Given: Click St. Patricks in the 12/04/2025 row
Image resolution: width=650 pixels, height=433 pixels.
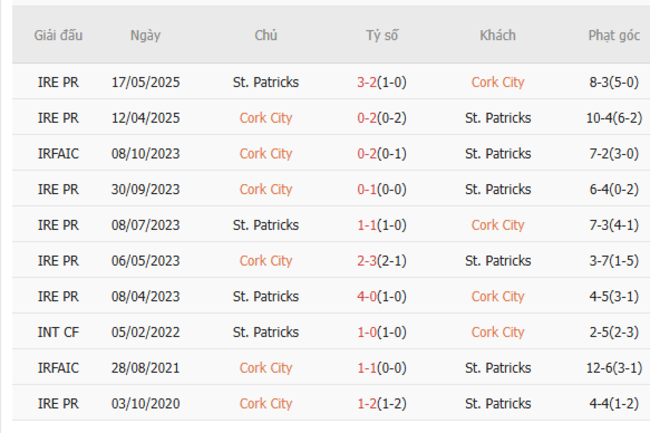Looking at the screenshot, I should point(497,118).
